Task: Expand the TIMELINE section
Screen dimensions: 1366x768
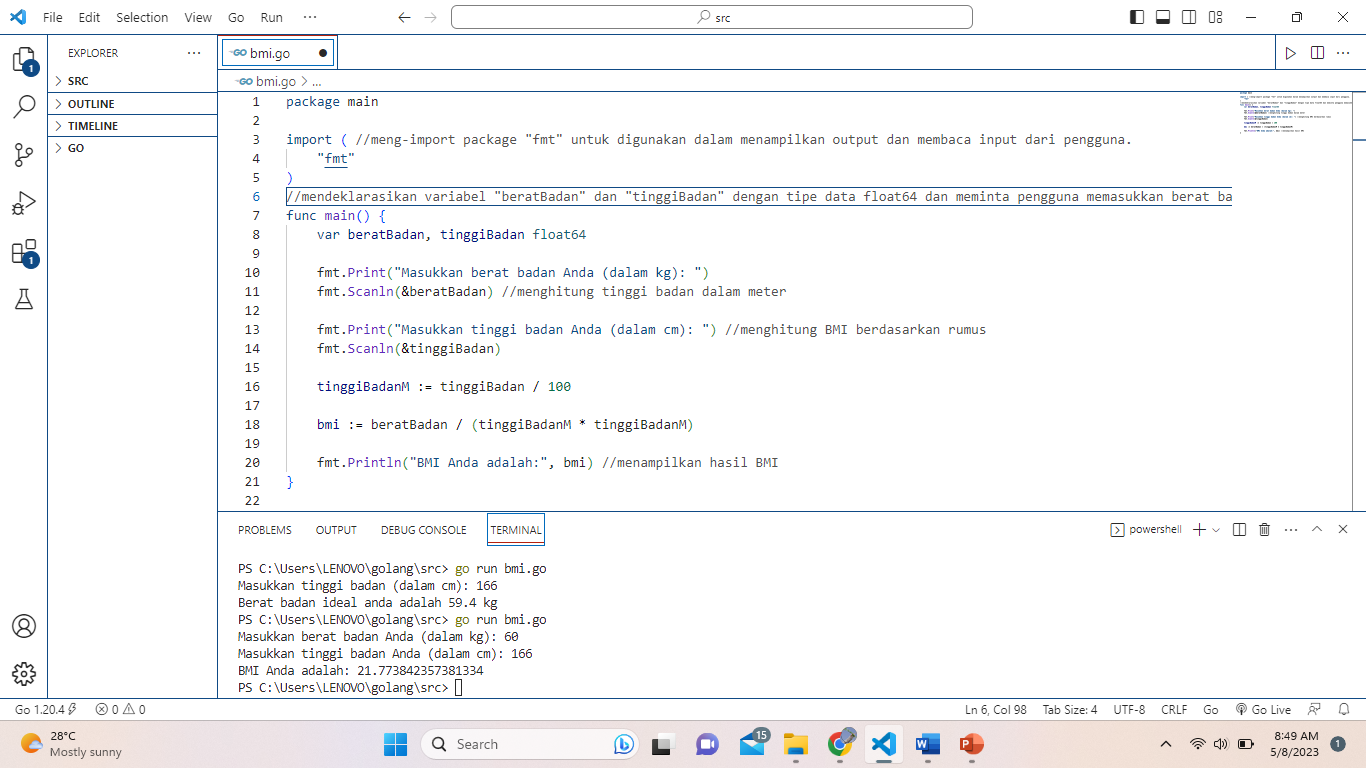Action: [132, 126]
